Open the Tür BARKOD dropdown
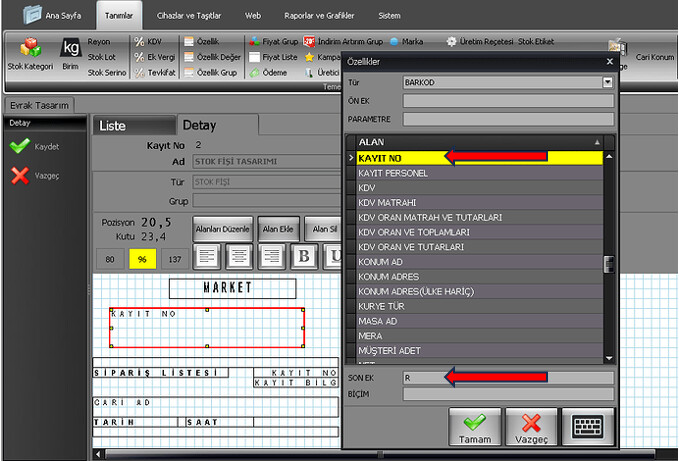 pos(608,82)
